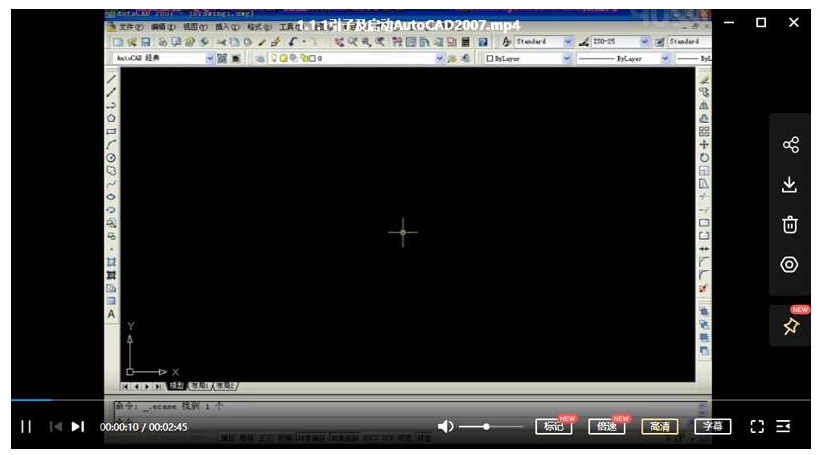820x455 pixels.
Task: Open the linetype ByLayer dropdown
Action: [x=665, y=59]
